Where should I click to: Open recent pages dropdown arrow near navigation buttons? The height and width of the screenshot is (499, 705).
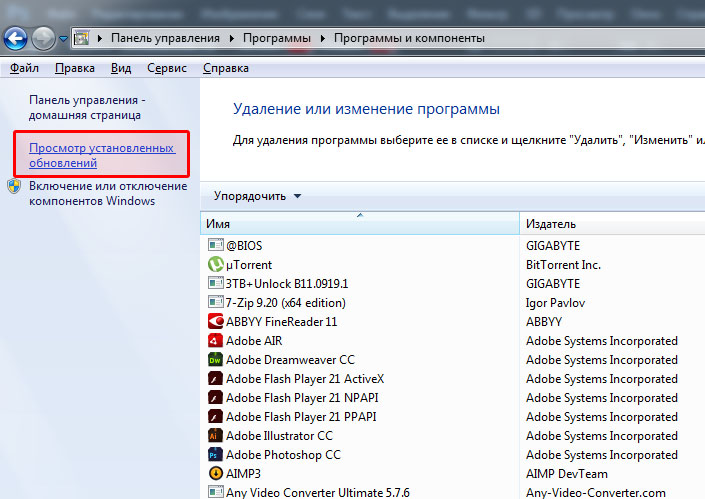pyautogui.click(x=63, y=39)
